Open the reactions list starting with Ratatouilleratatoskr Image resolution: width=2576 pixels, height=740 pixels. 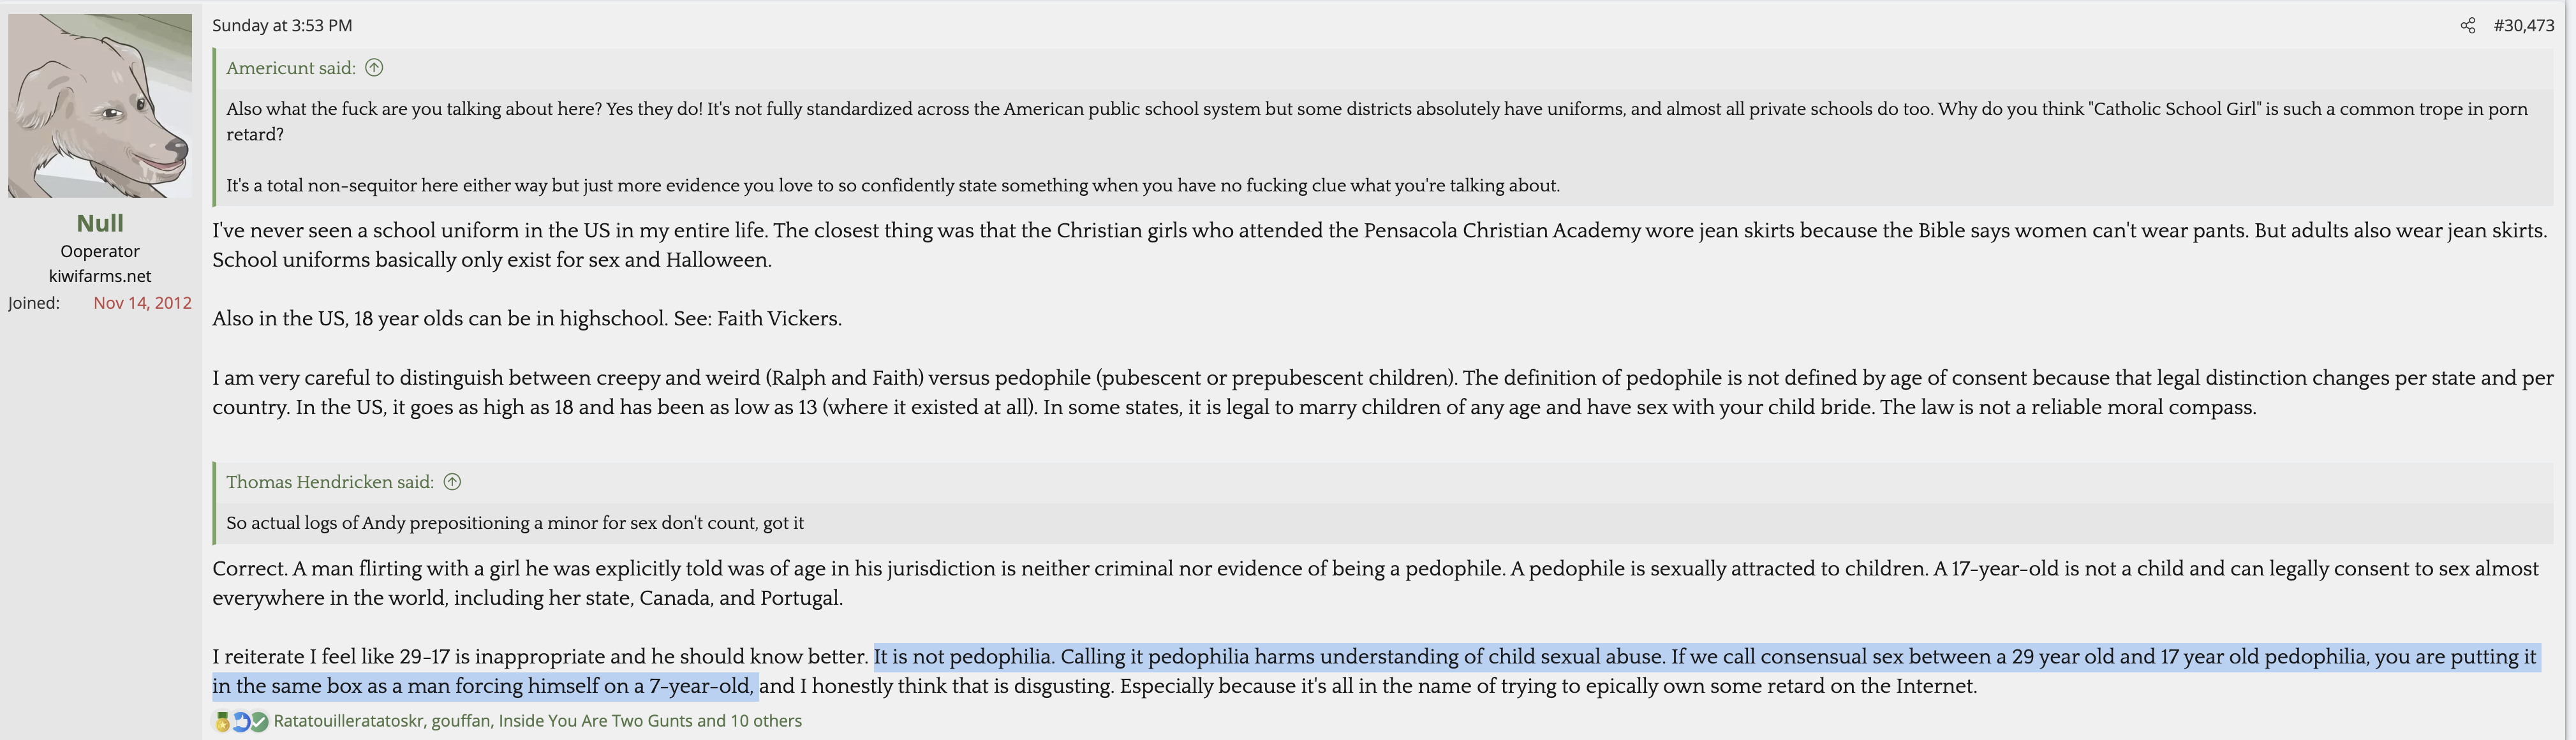click(537, 721)
